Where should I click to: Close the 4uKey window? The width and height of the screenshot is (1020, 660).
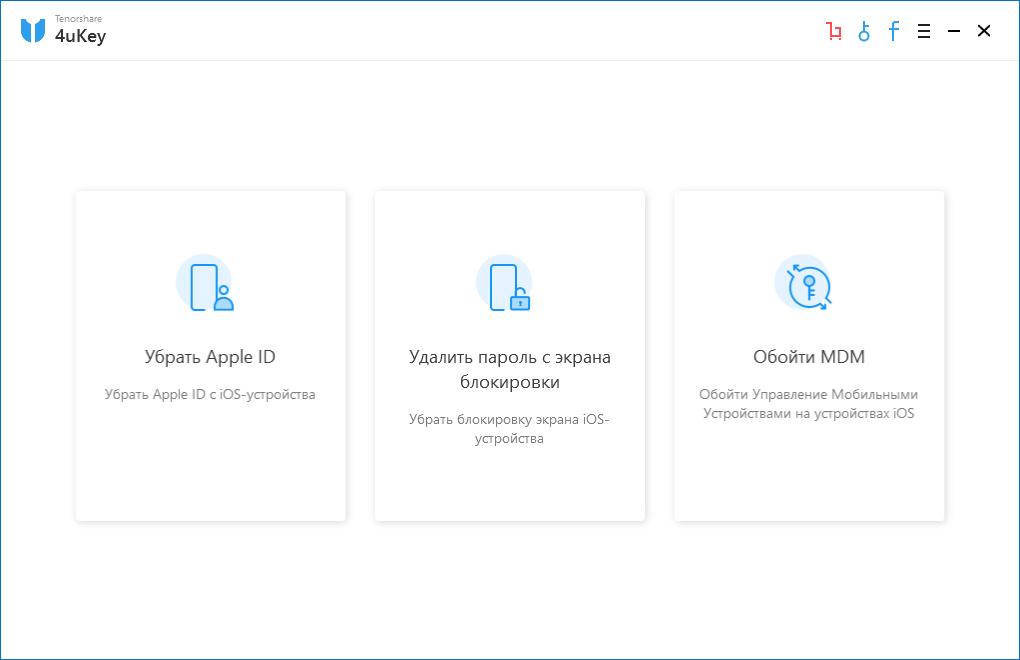(x=984, y=31)
